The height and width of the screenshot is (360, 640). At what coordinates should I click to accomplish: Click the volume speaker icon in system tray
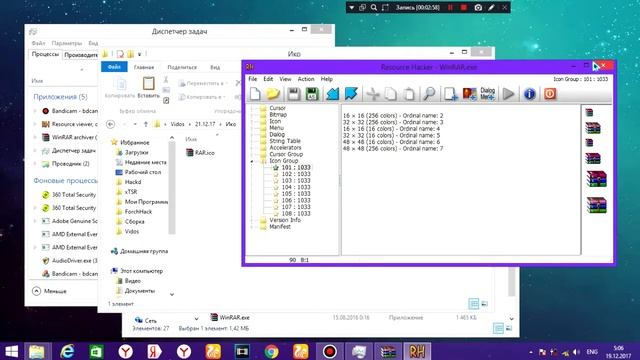(x=576, y=352)
